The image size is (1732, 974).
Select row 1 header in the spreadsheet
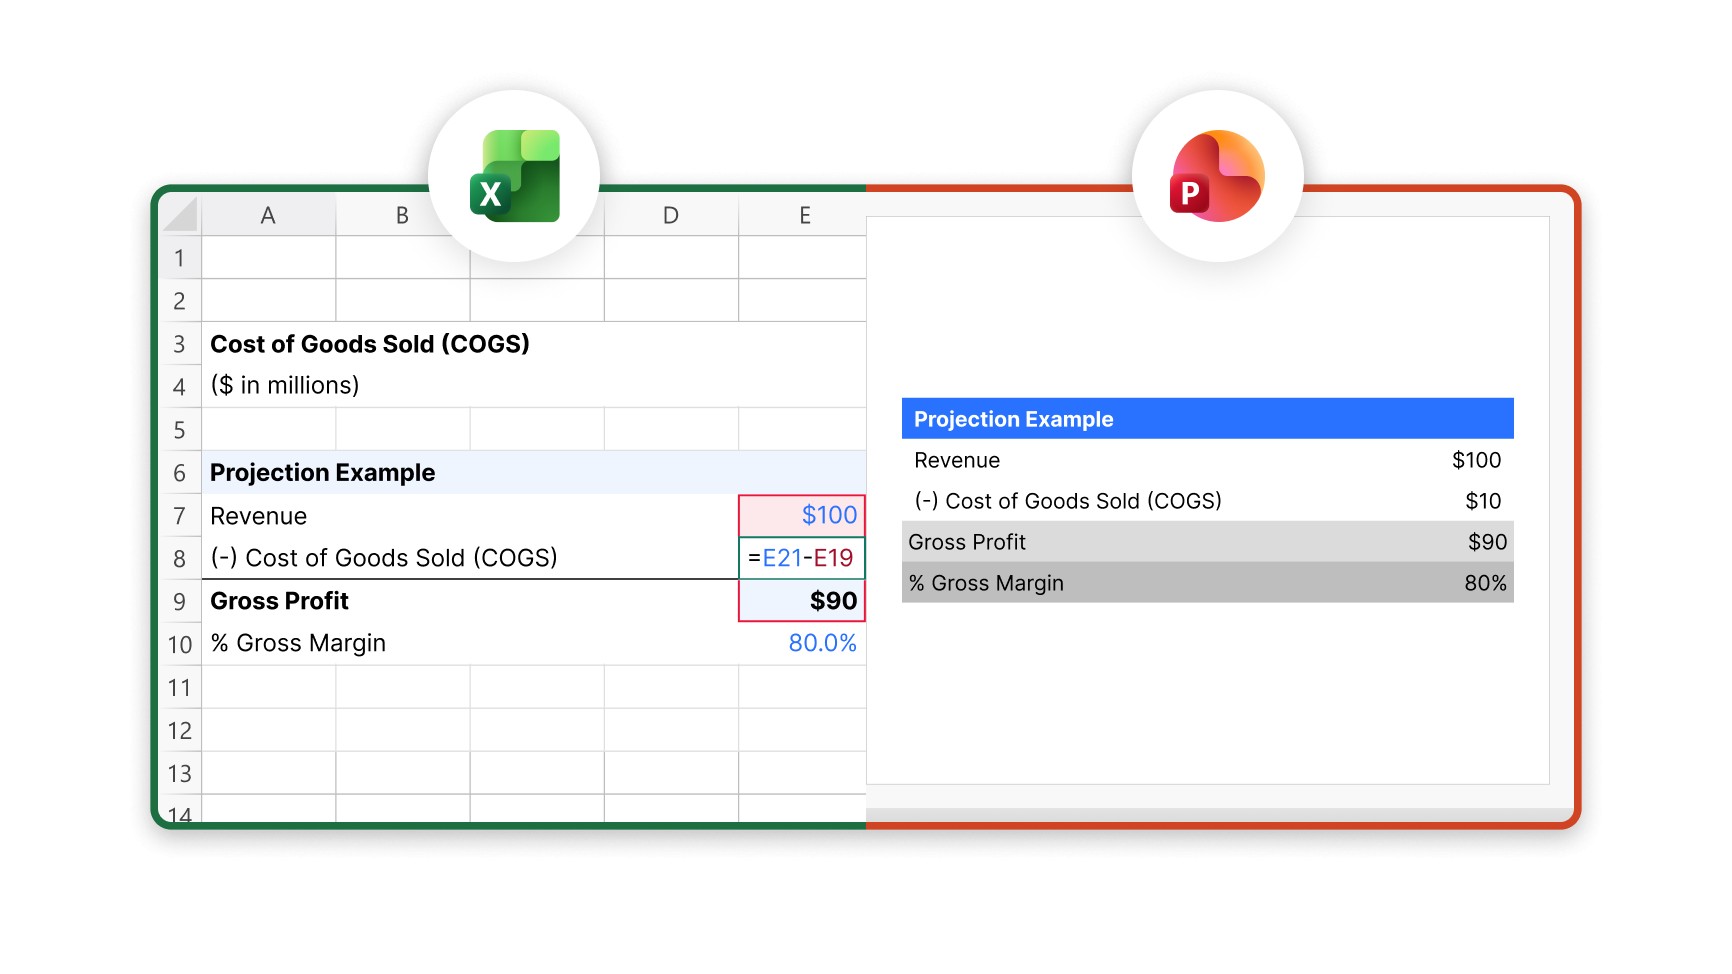click(x=180, y=258)
